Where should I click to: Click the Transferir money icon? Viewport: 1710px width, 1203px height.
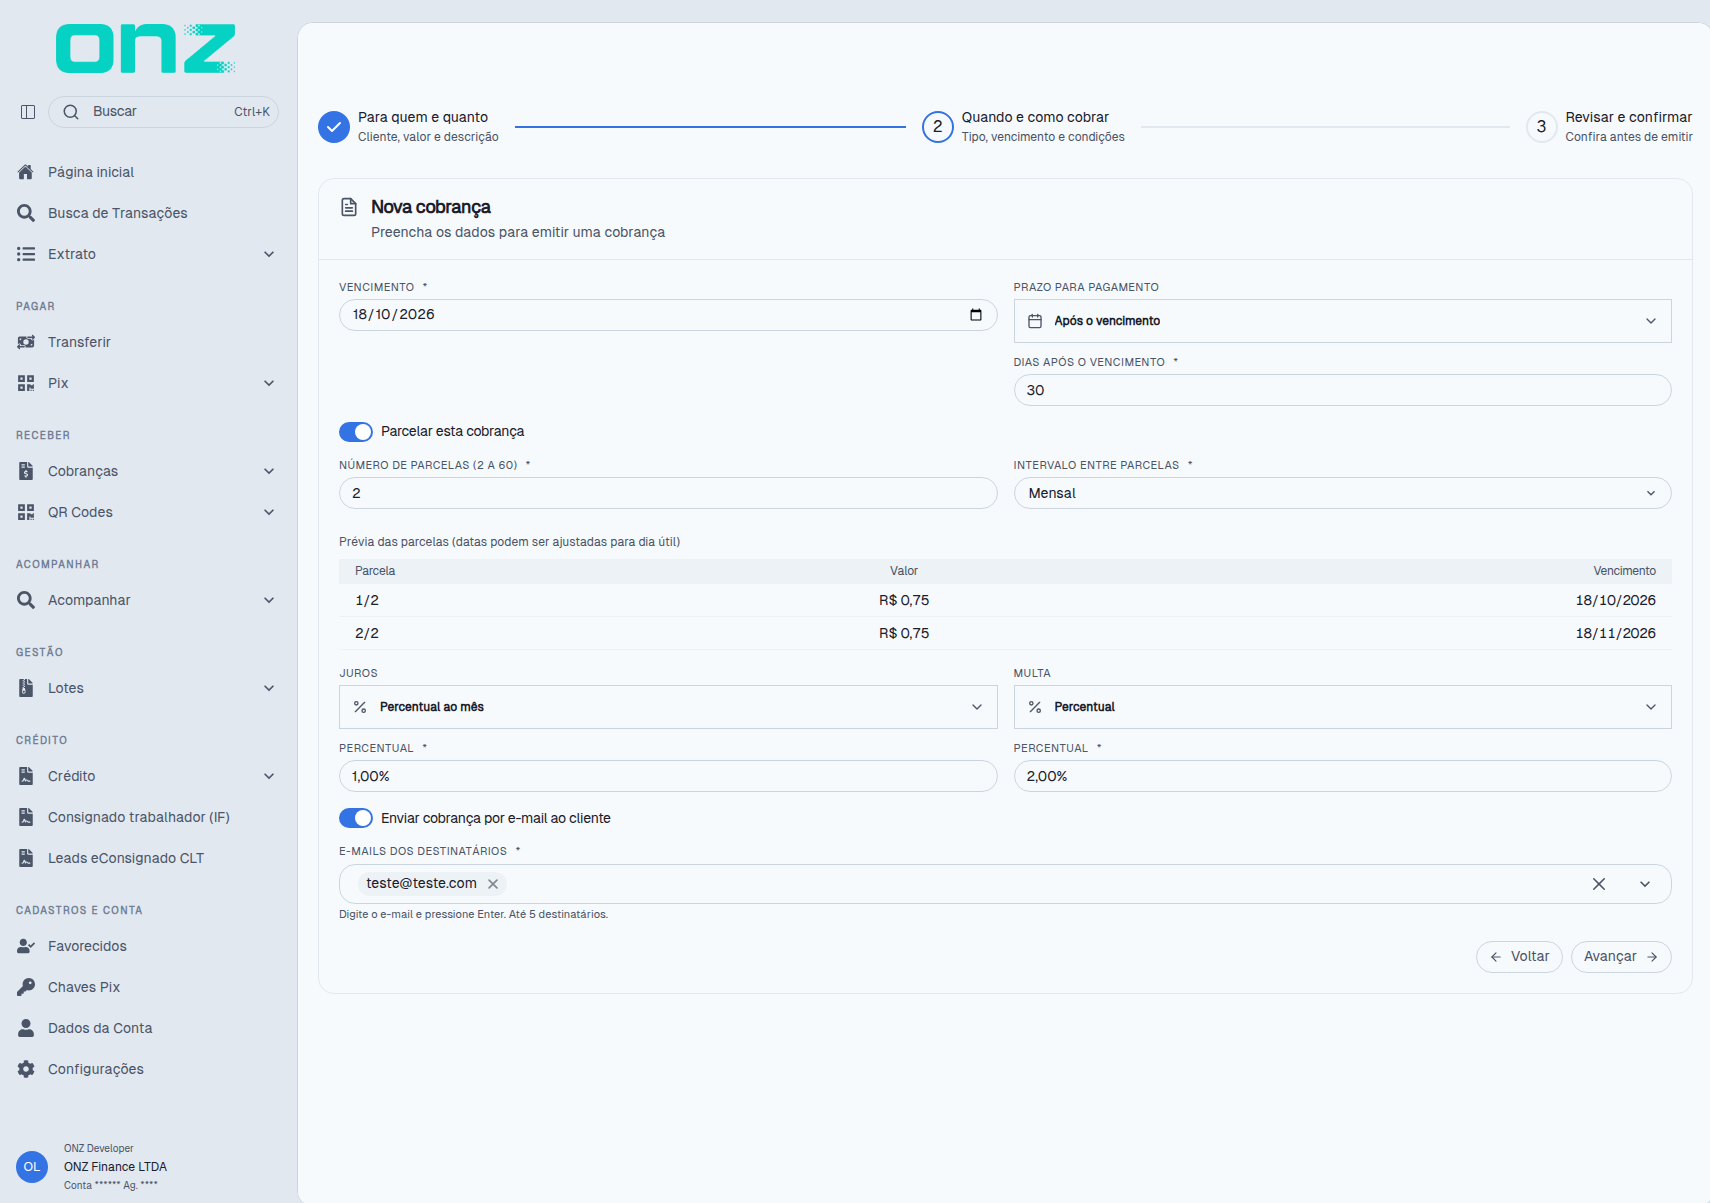point(26,342)
